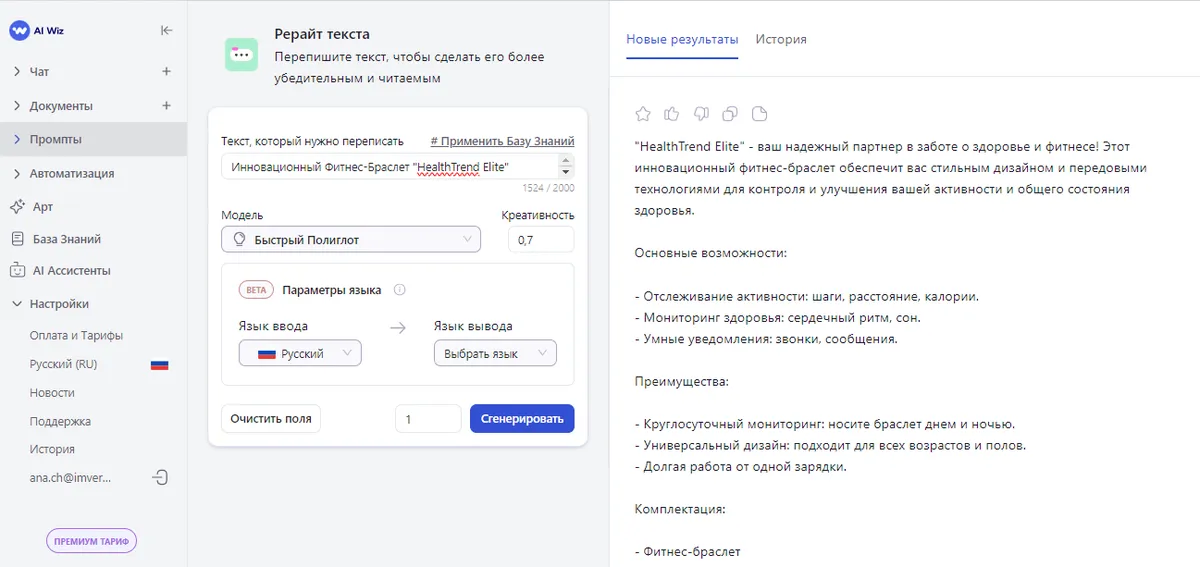Viewport: 1200px width, 567px height.
Task: Click the Круглосуточный мониторинг line
Action: [825, 424]
